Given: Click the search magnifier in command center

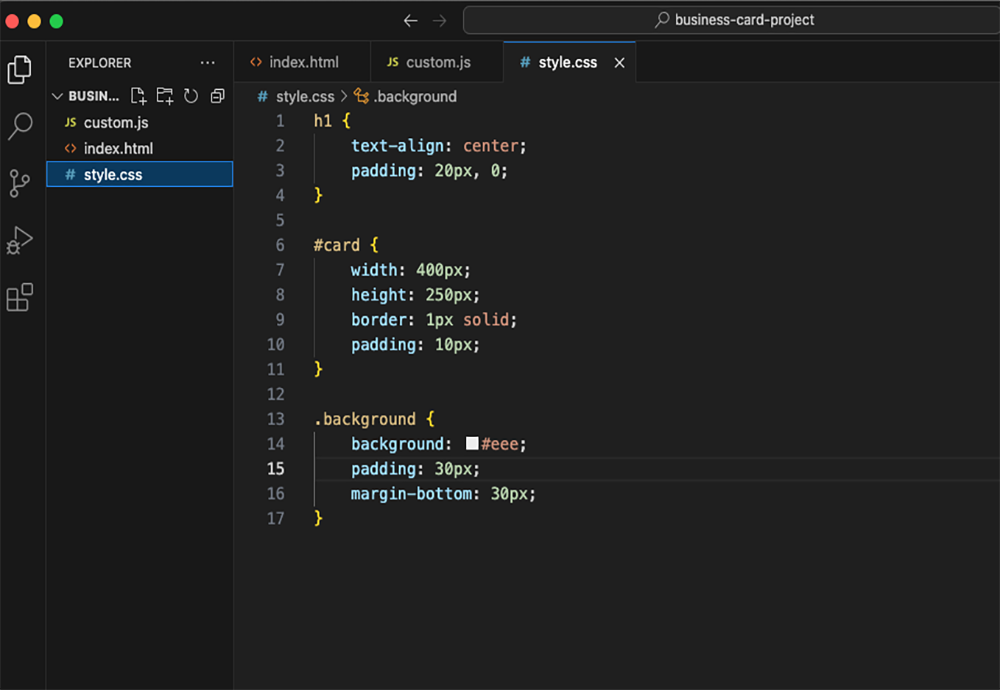Looking at the screenshot, I should (662, 20).
